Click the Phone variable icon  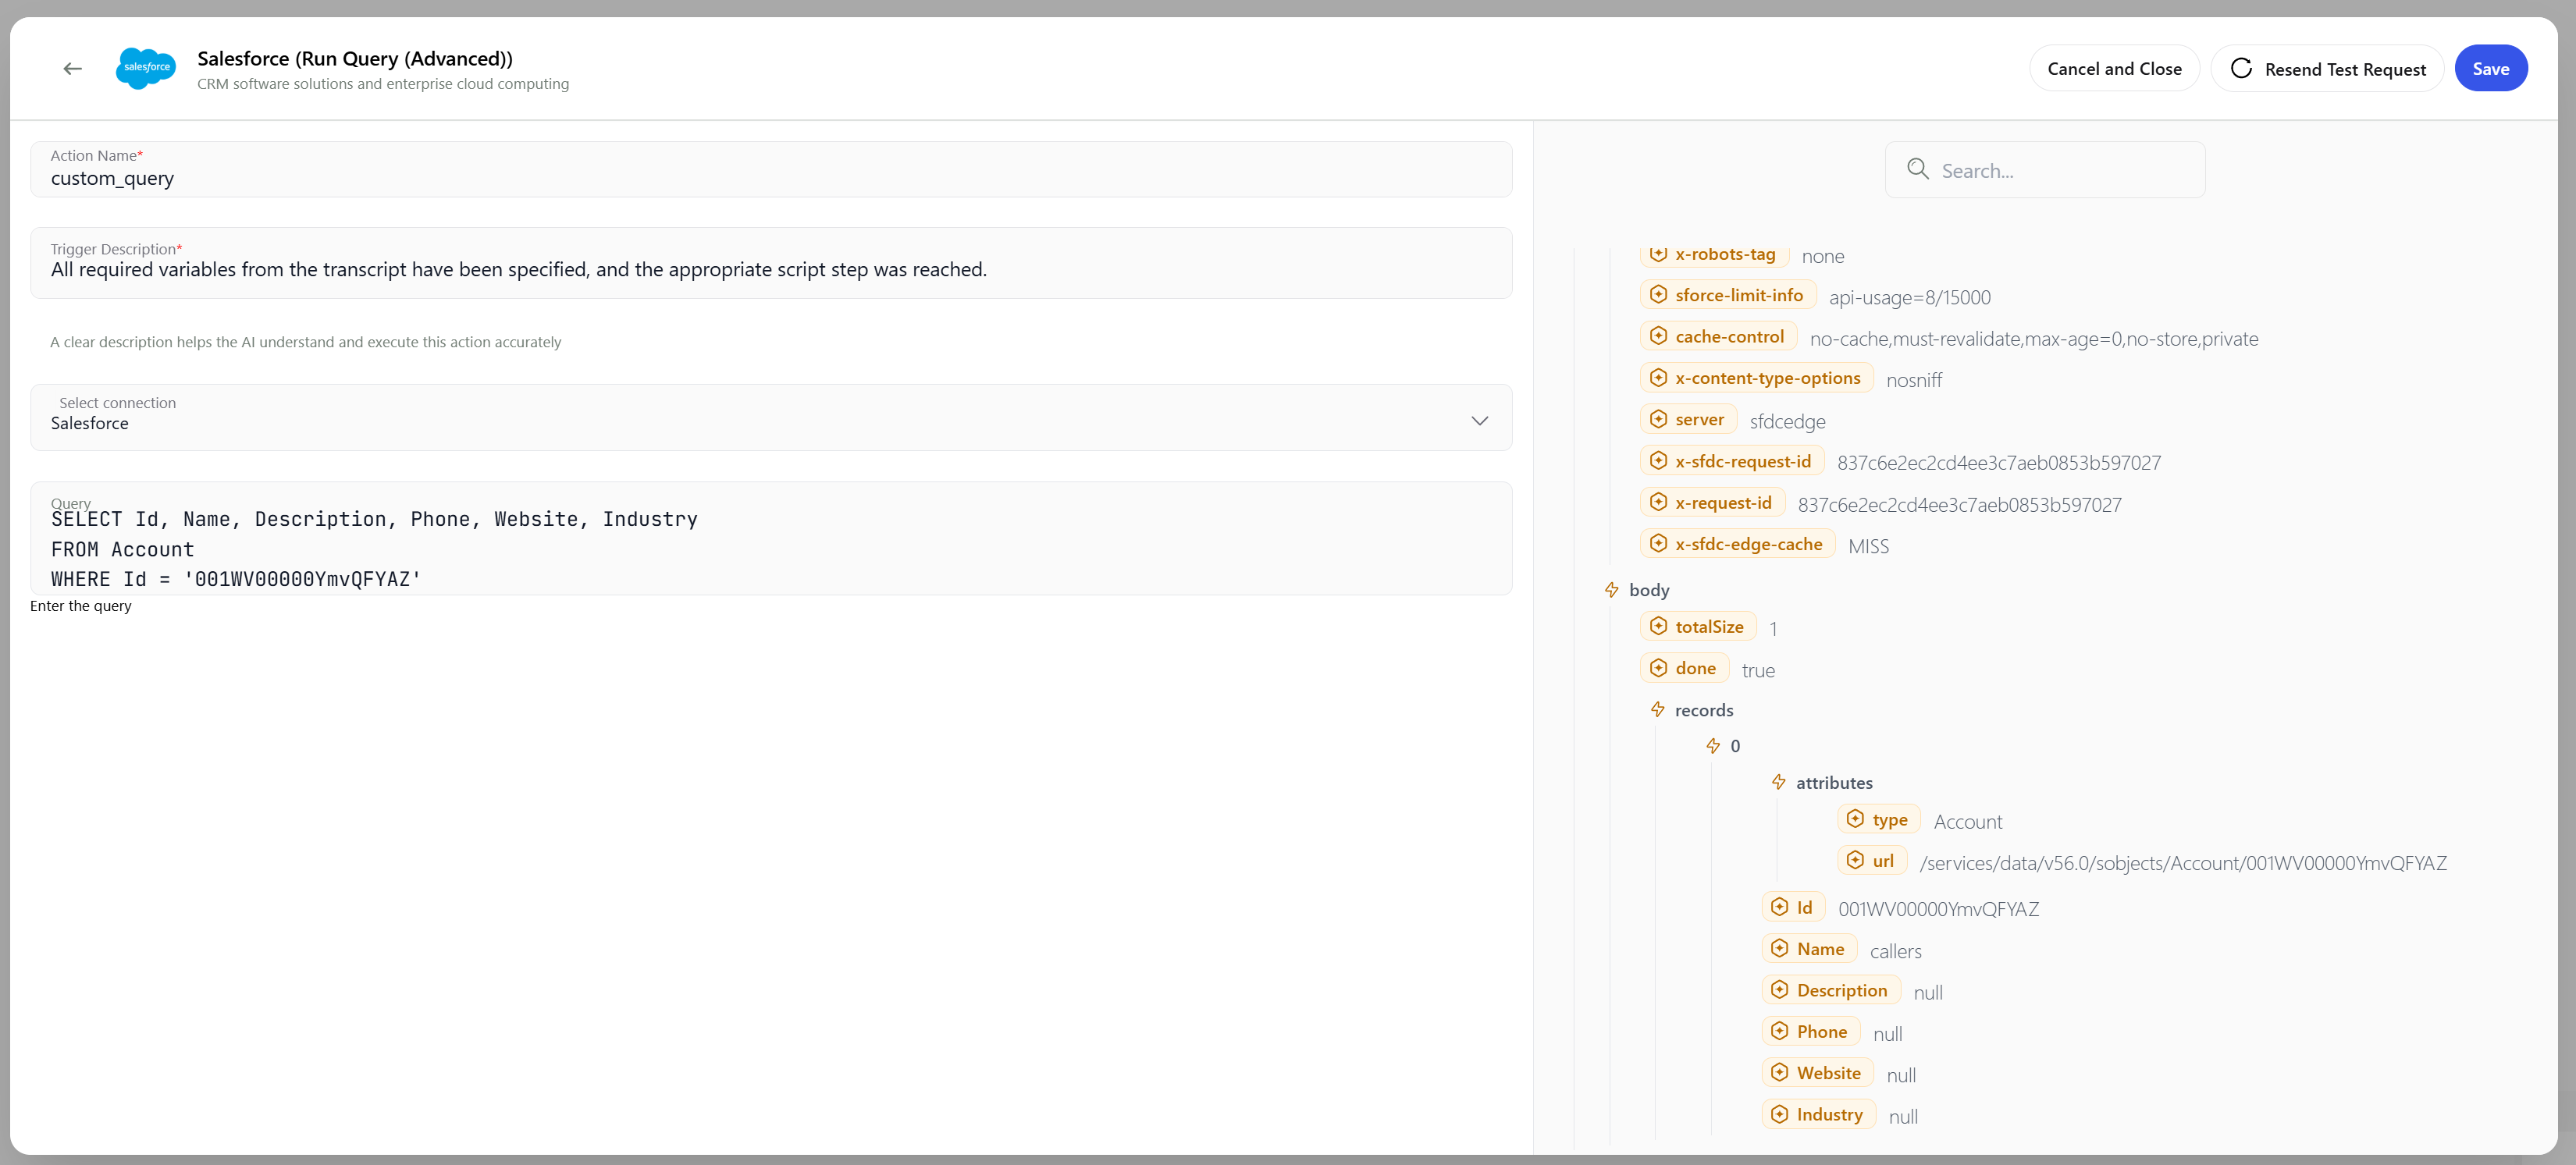(x=1779, y=1031)
